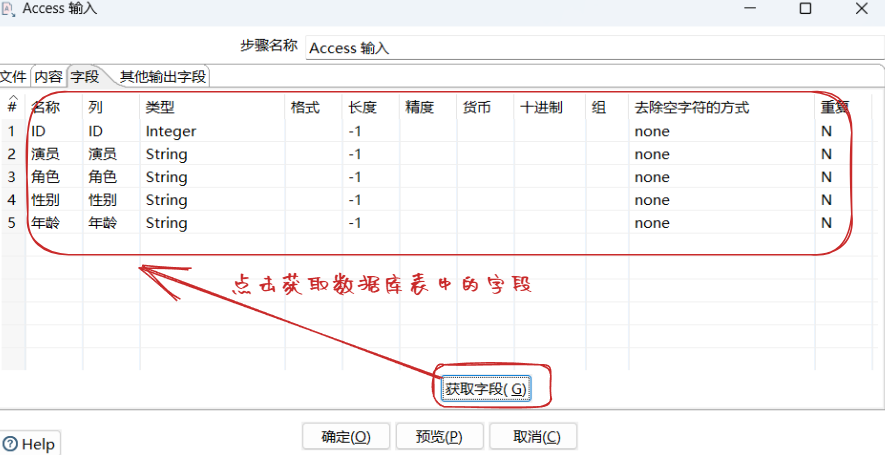Click the 长度 column header

(371, 107)
